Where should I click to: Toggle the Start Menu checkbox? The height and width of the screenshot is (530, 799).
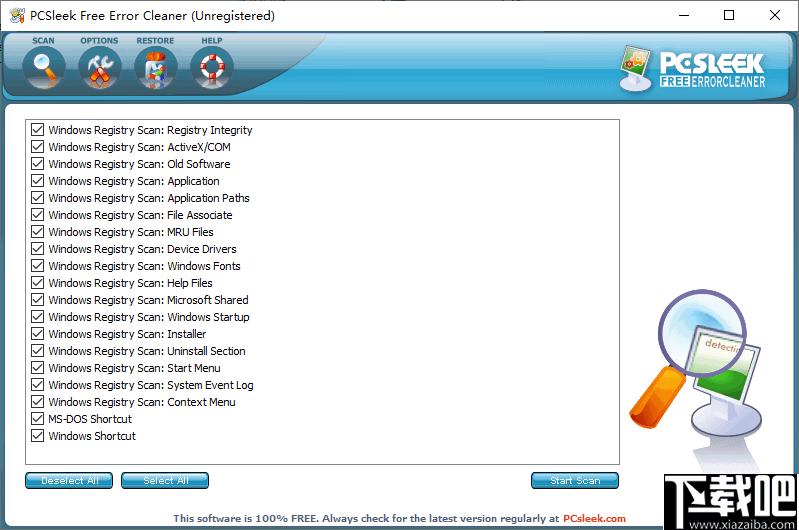37,367
